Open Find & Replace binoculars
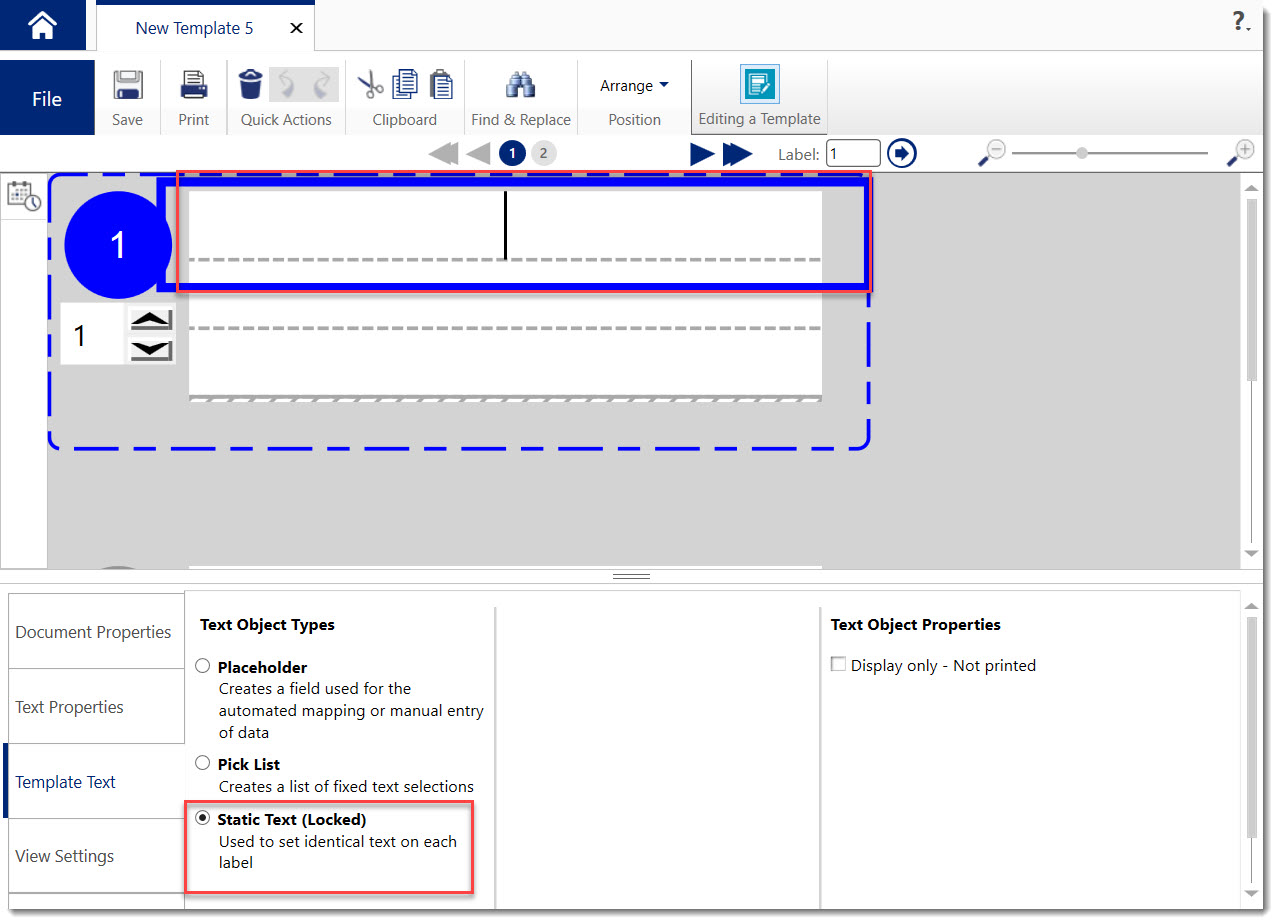 [x=520, y=85]
